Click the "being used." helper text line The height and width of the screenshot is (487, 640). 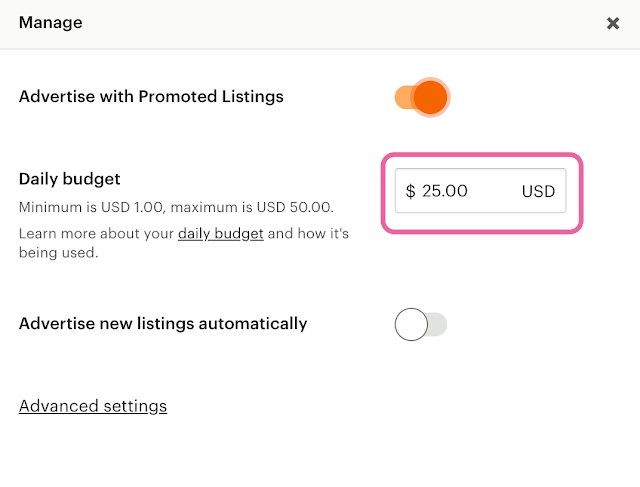58,253
